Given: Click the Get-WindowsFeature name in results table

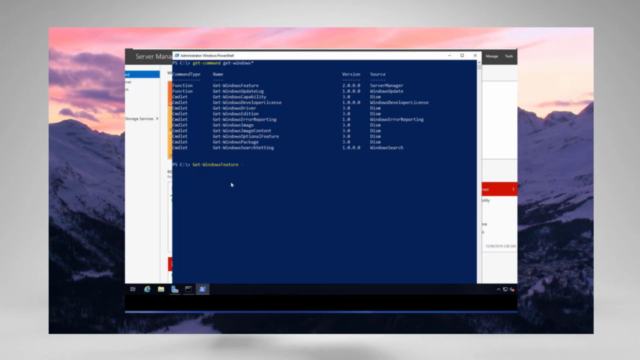Looking at the screenshot, I should [236, 86].
